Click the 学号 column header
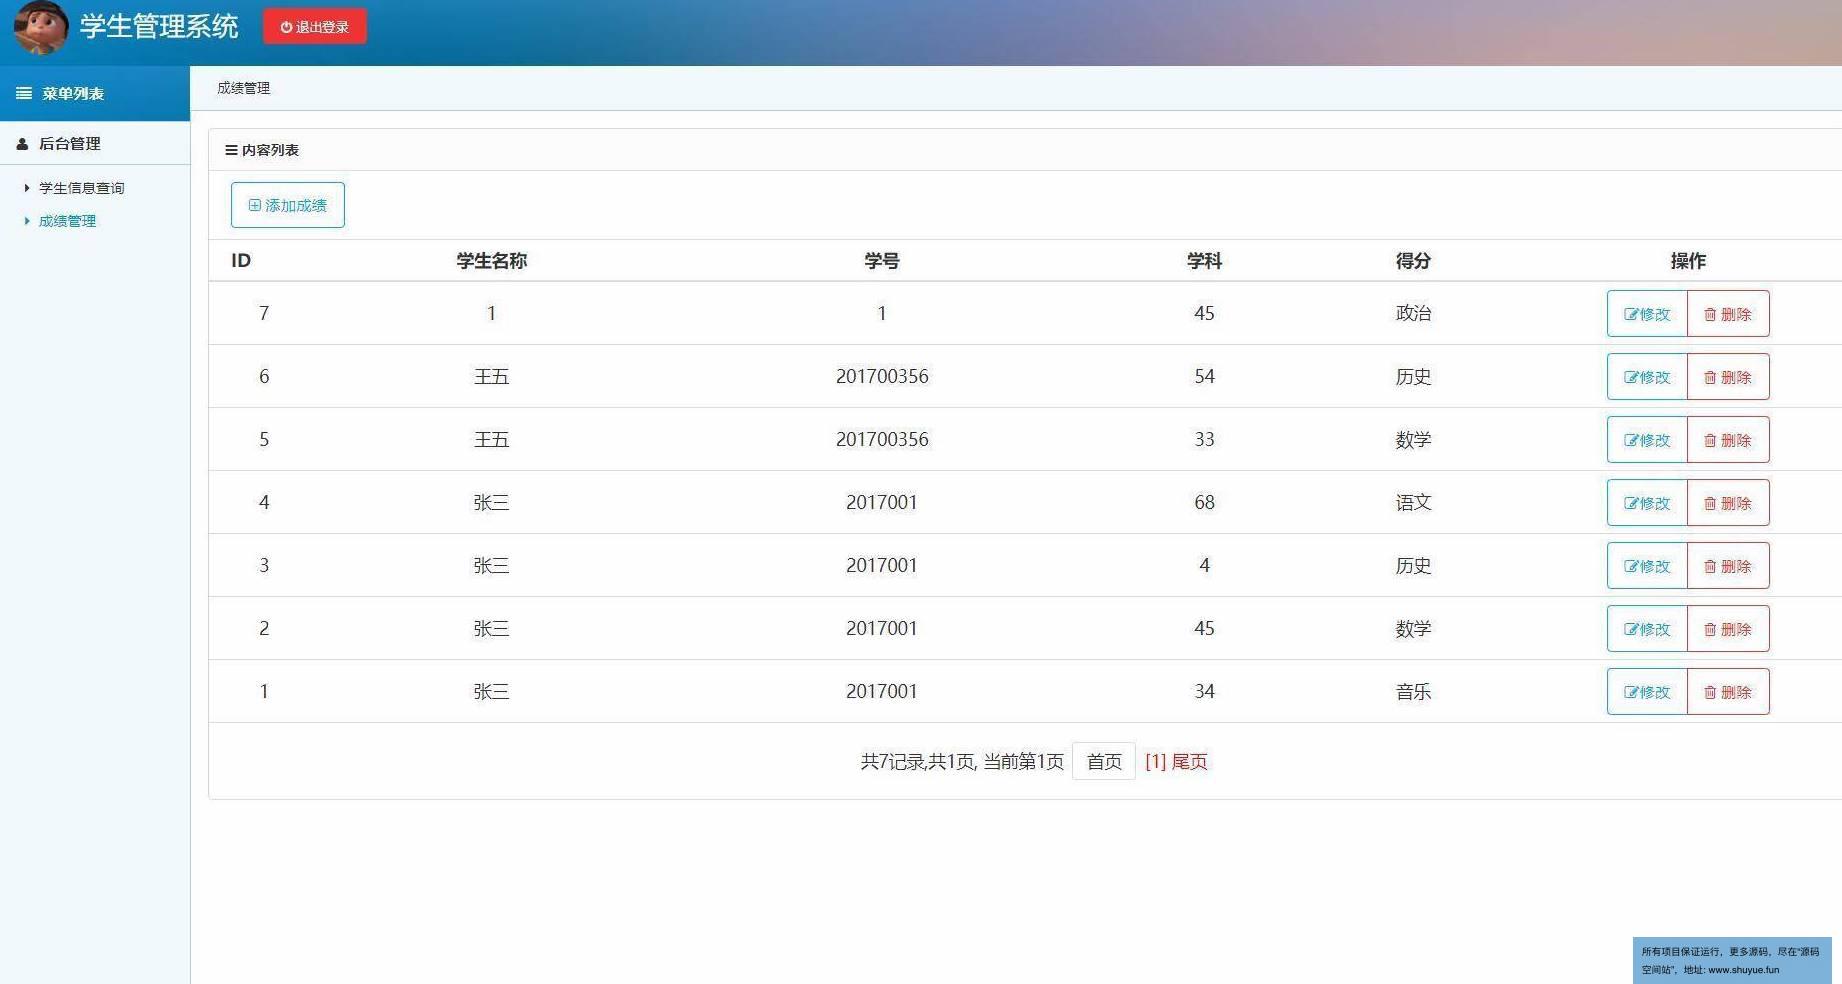 coord(882,261)
